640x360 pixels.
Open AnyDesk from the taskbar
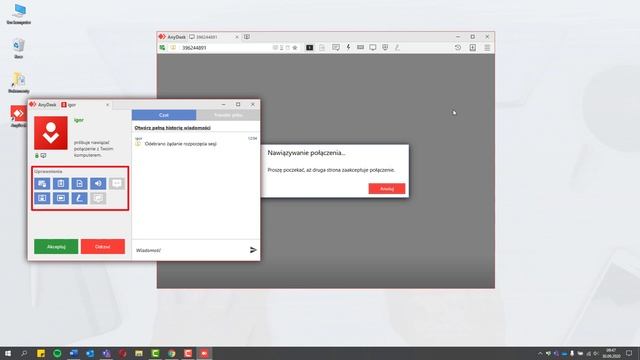(204, 353)
